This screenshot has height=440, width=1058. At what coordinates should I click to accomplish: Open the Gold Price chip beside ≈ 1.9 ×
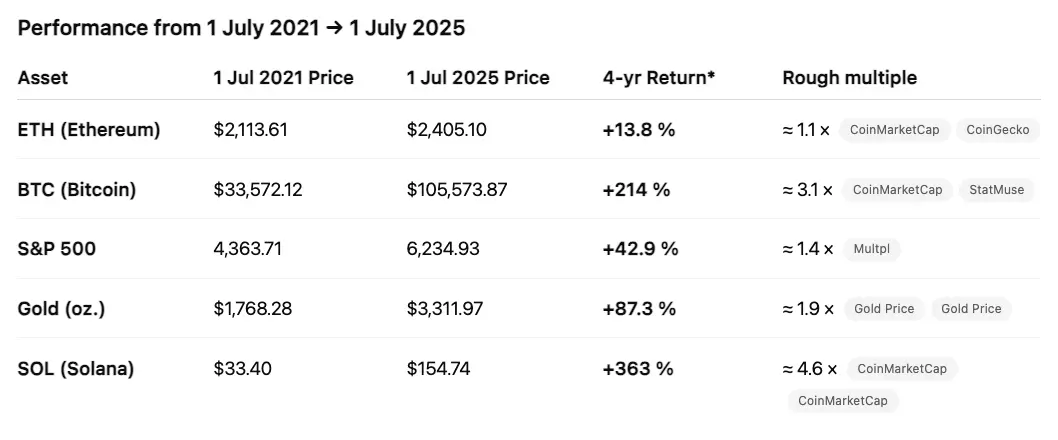pos(884,309)
